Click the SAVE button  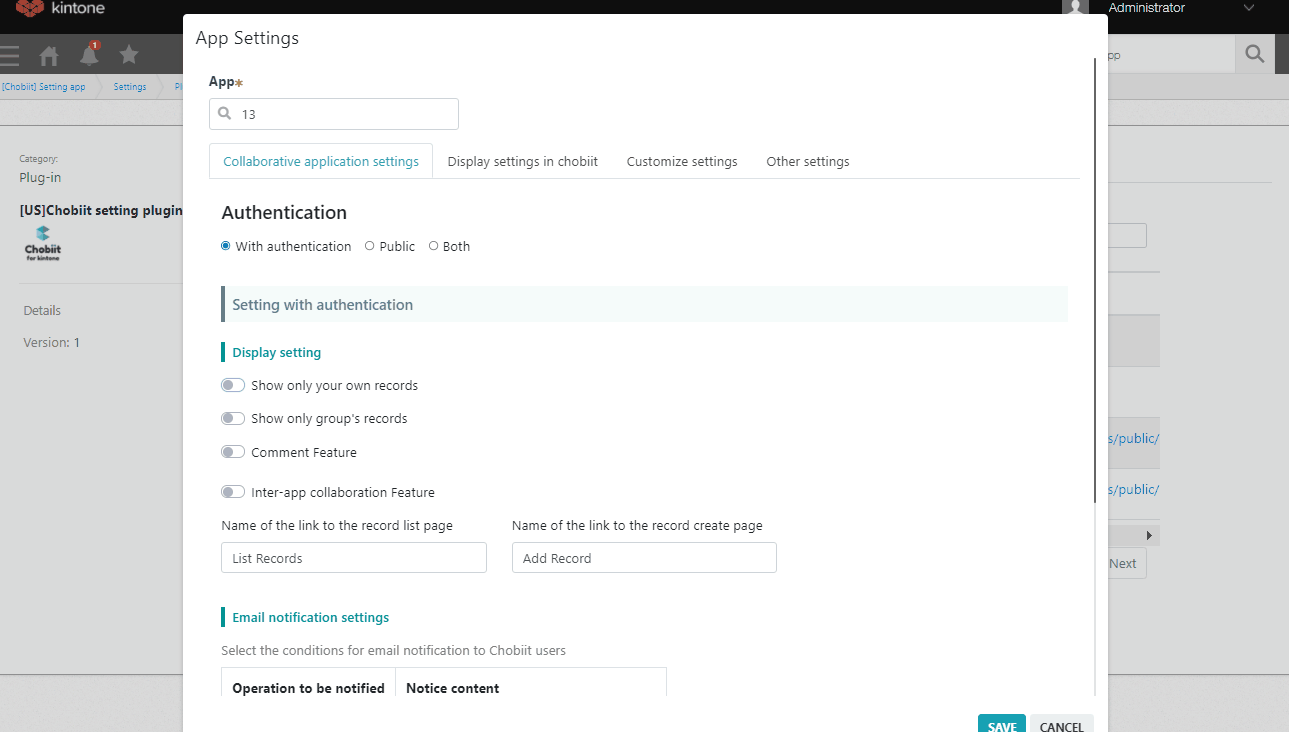pos(1002,727)
